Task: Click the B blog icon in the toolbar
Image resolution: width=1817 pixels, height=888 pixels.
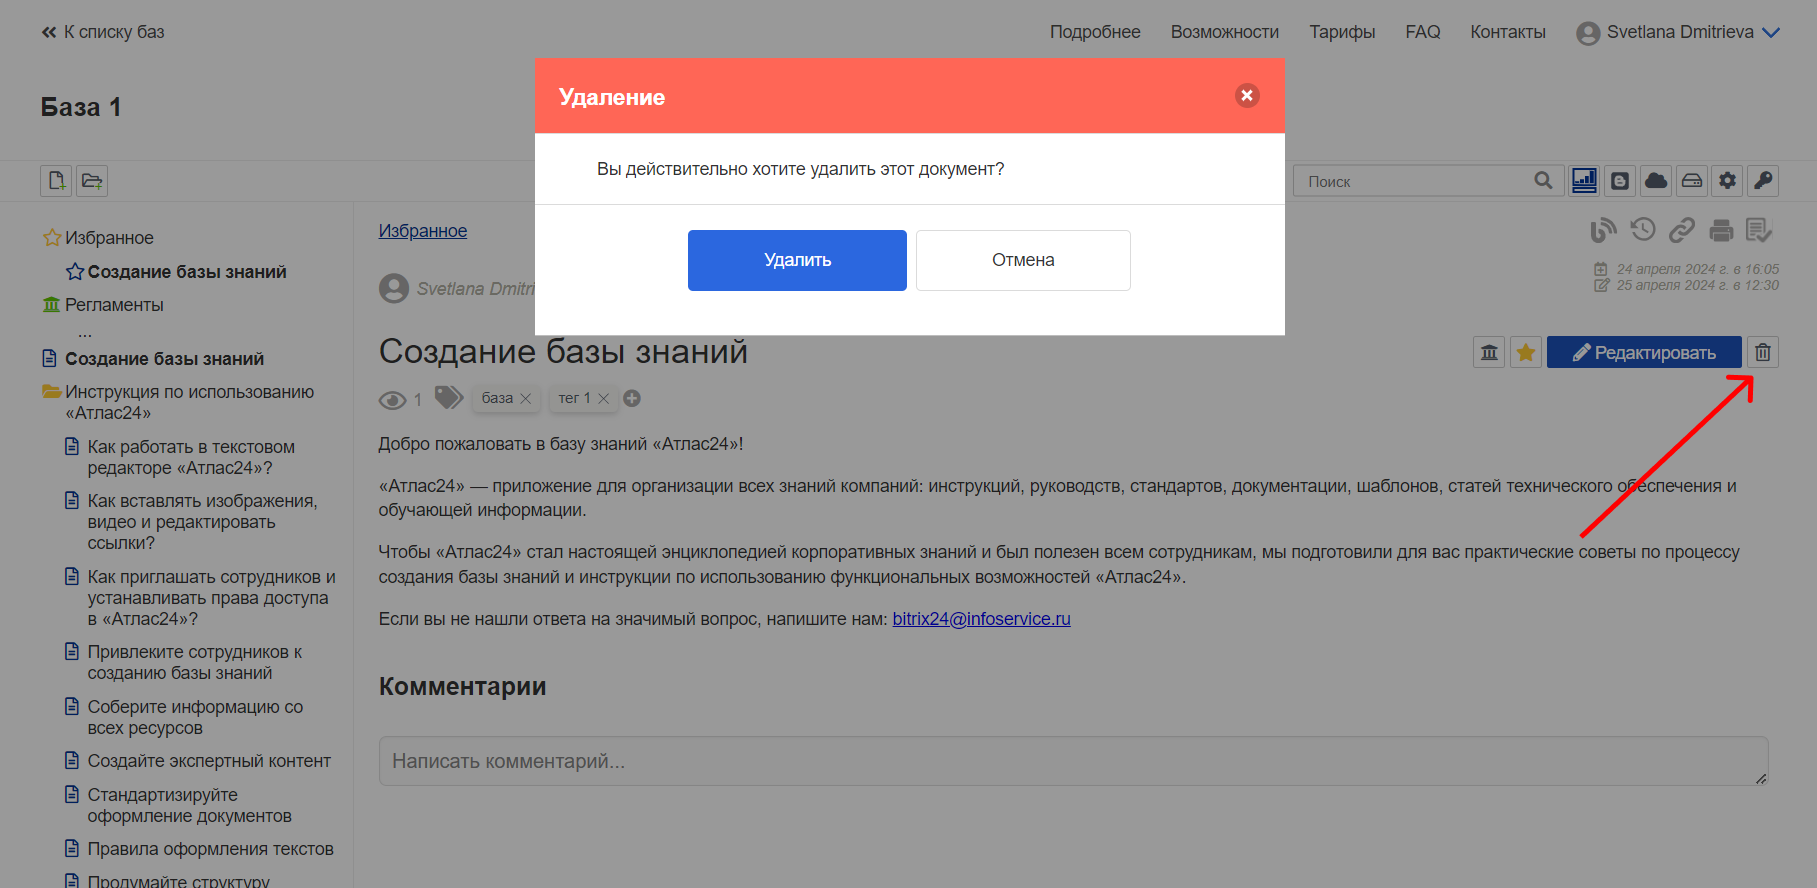Action: click(x=1620, y=181)
